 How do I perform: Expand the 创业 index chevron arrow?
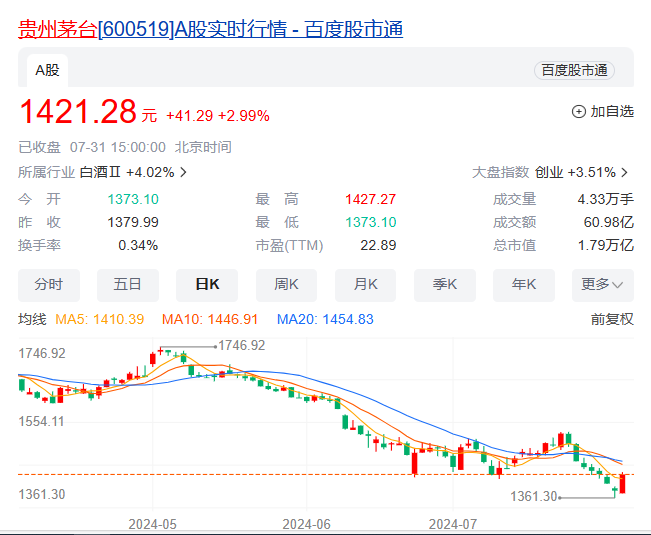click(x=624, y=172)
